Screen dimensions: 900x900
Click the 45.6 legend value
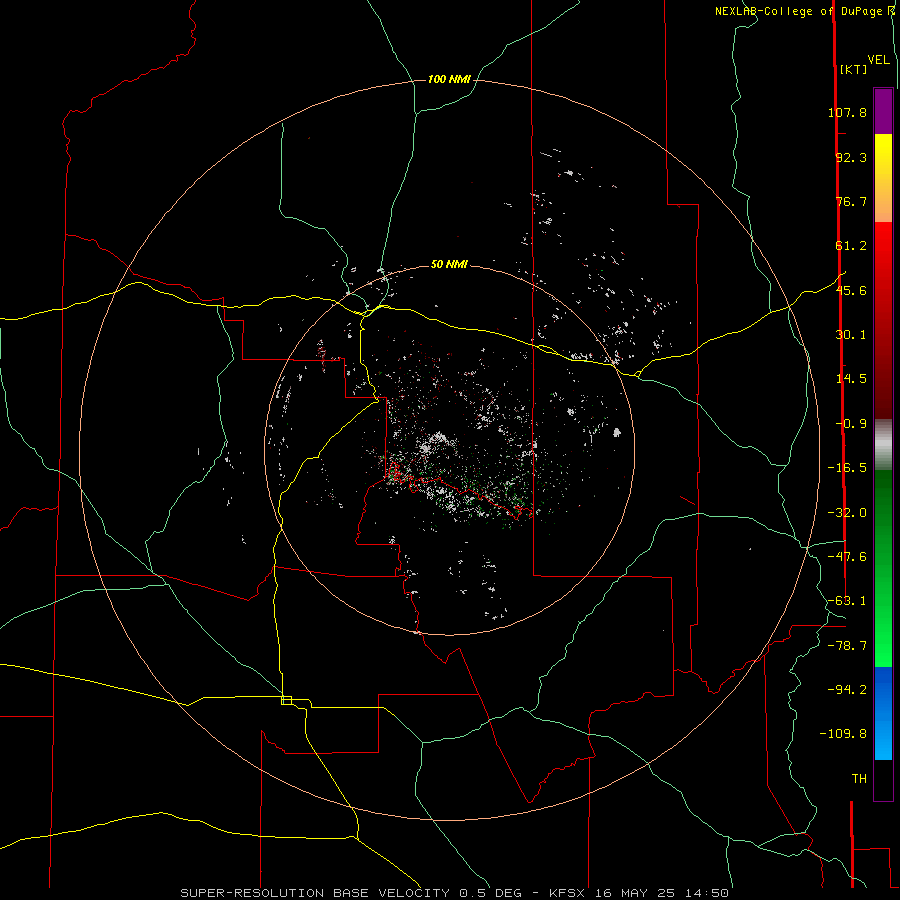click(x=851, y=290)
